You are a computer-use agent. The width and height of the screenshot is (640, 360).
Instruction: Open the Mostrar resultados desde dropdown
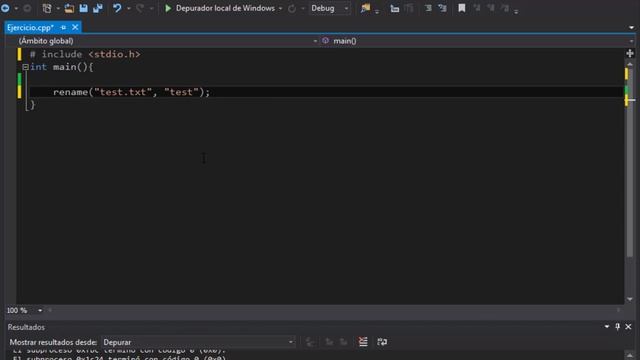(198, 342)
